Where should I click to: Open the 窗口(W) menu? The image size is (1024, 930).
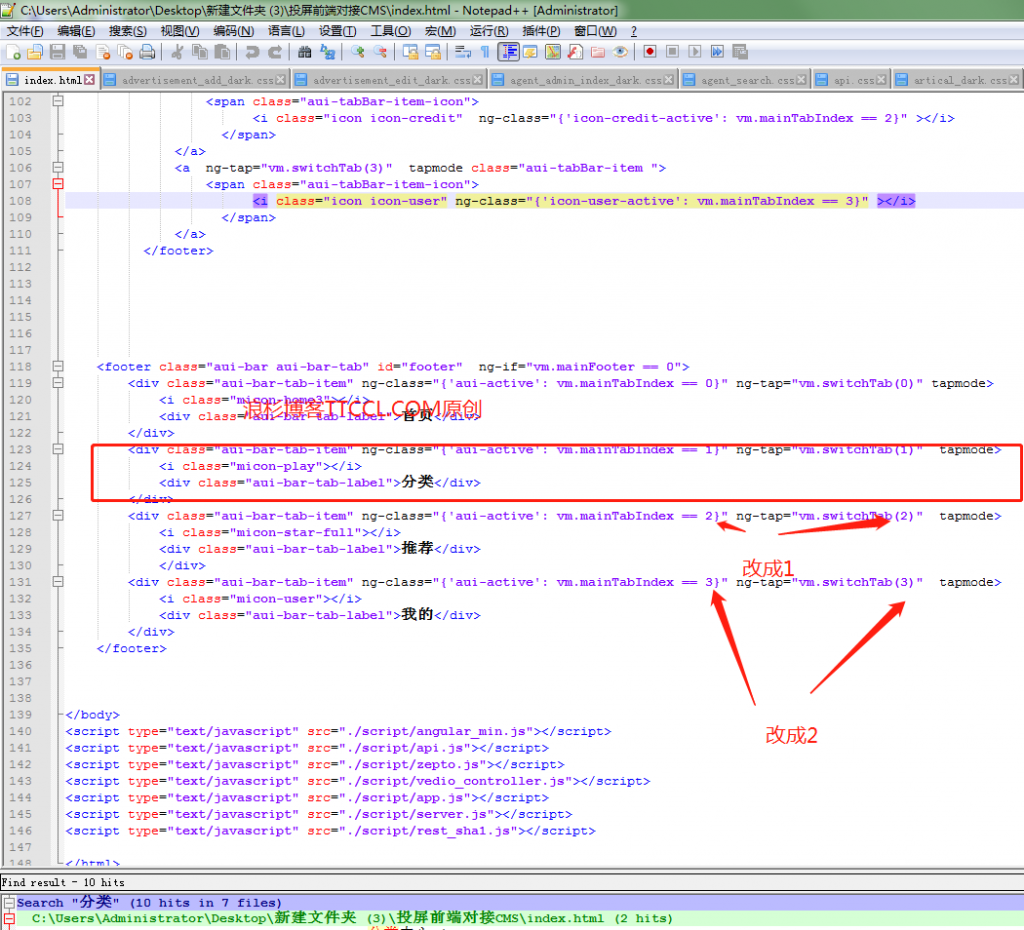point(595,31)
